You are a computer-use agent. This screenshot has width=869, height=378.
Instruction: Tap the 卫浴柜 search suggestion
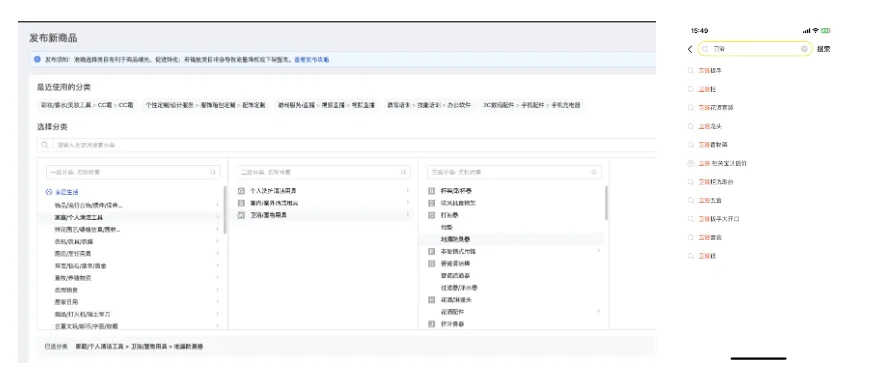click(x=707, y=89)
